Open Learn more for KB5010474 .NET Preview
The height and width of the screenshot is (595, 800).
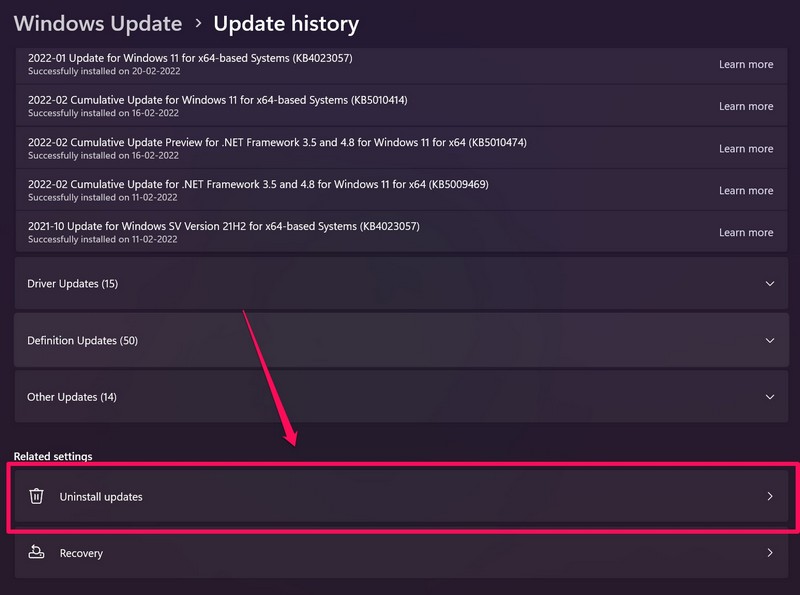click(745, 148)
